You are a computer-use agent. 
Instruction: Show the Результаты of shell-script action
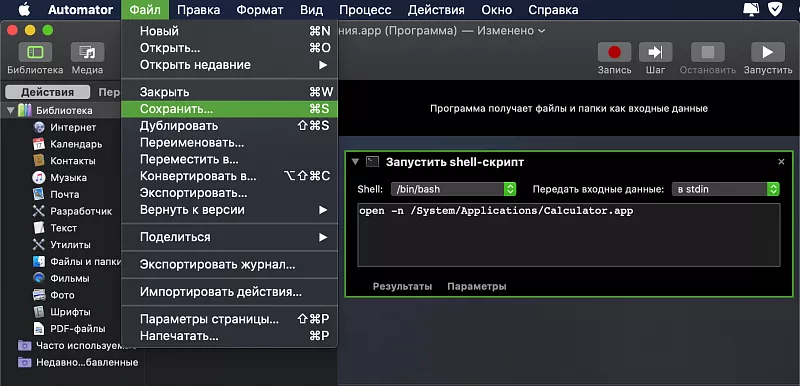coord(402,286)
